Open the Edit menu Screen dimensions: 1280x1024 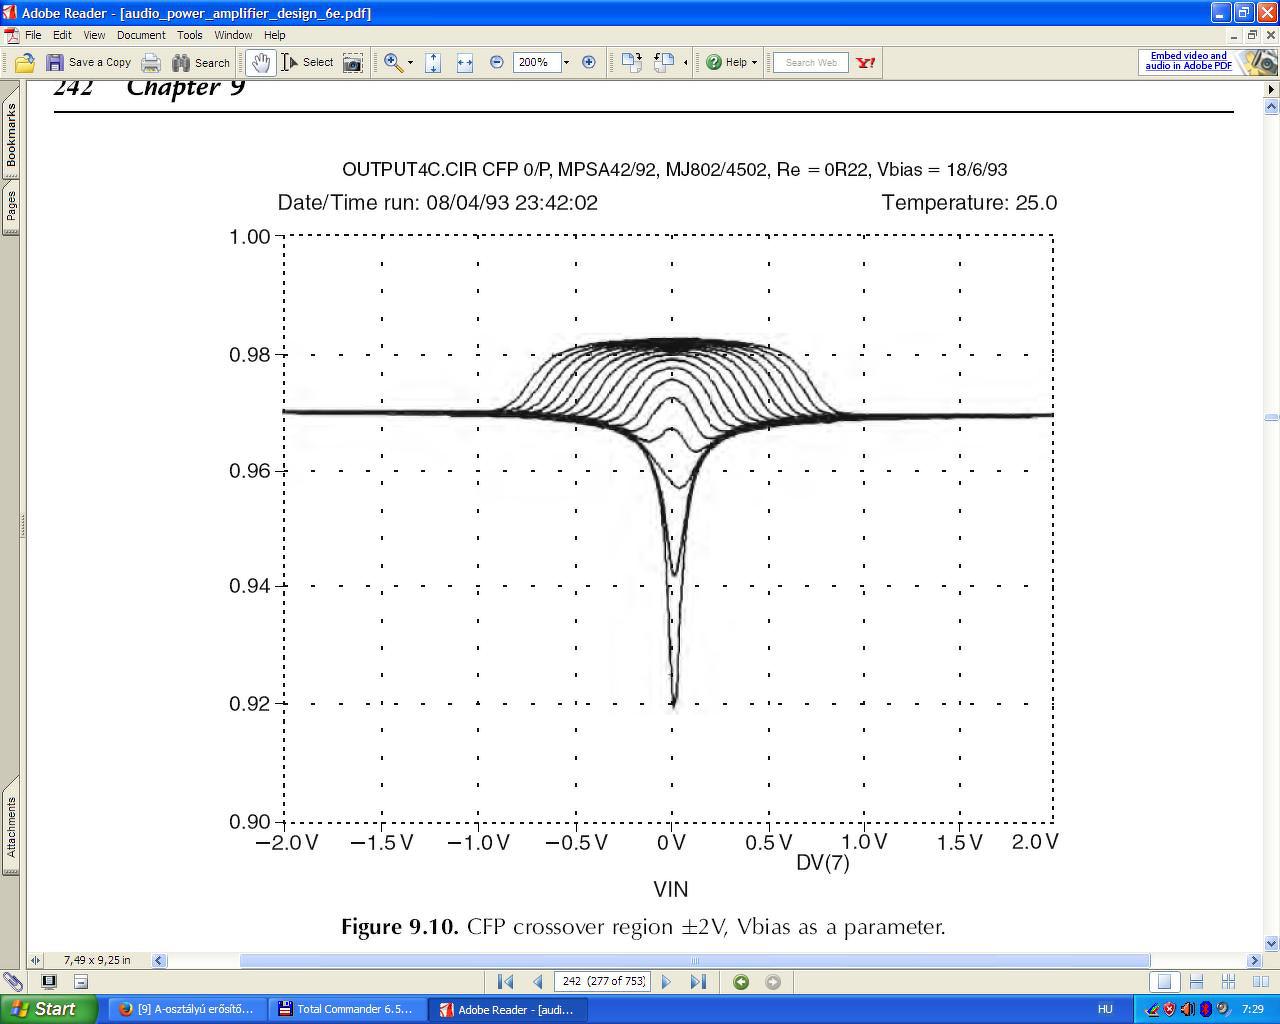(x=62, y=35)
